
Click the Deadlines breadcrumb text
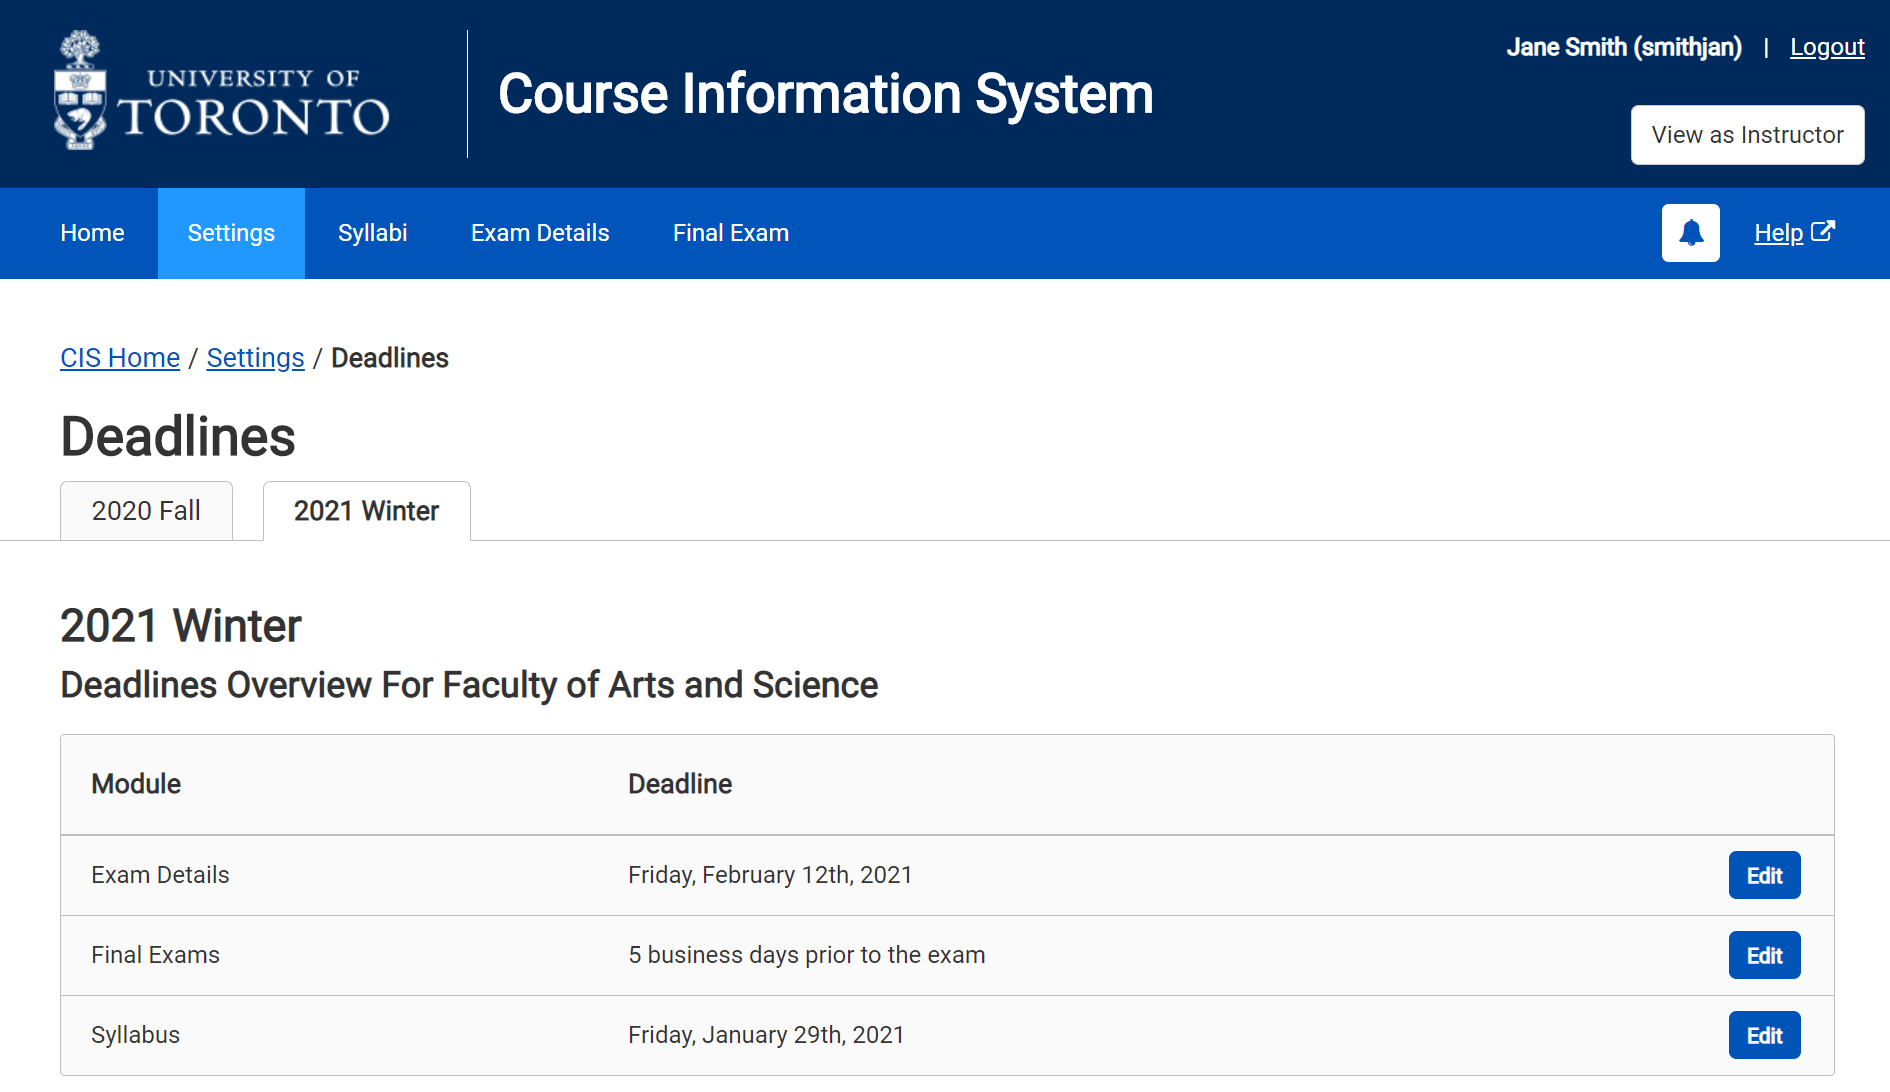[390, 358]
